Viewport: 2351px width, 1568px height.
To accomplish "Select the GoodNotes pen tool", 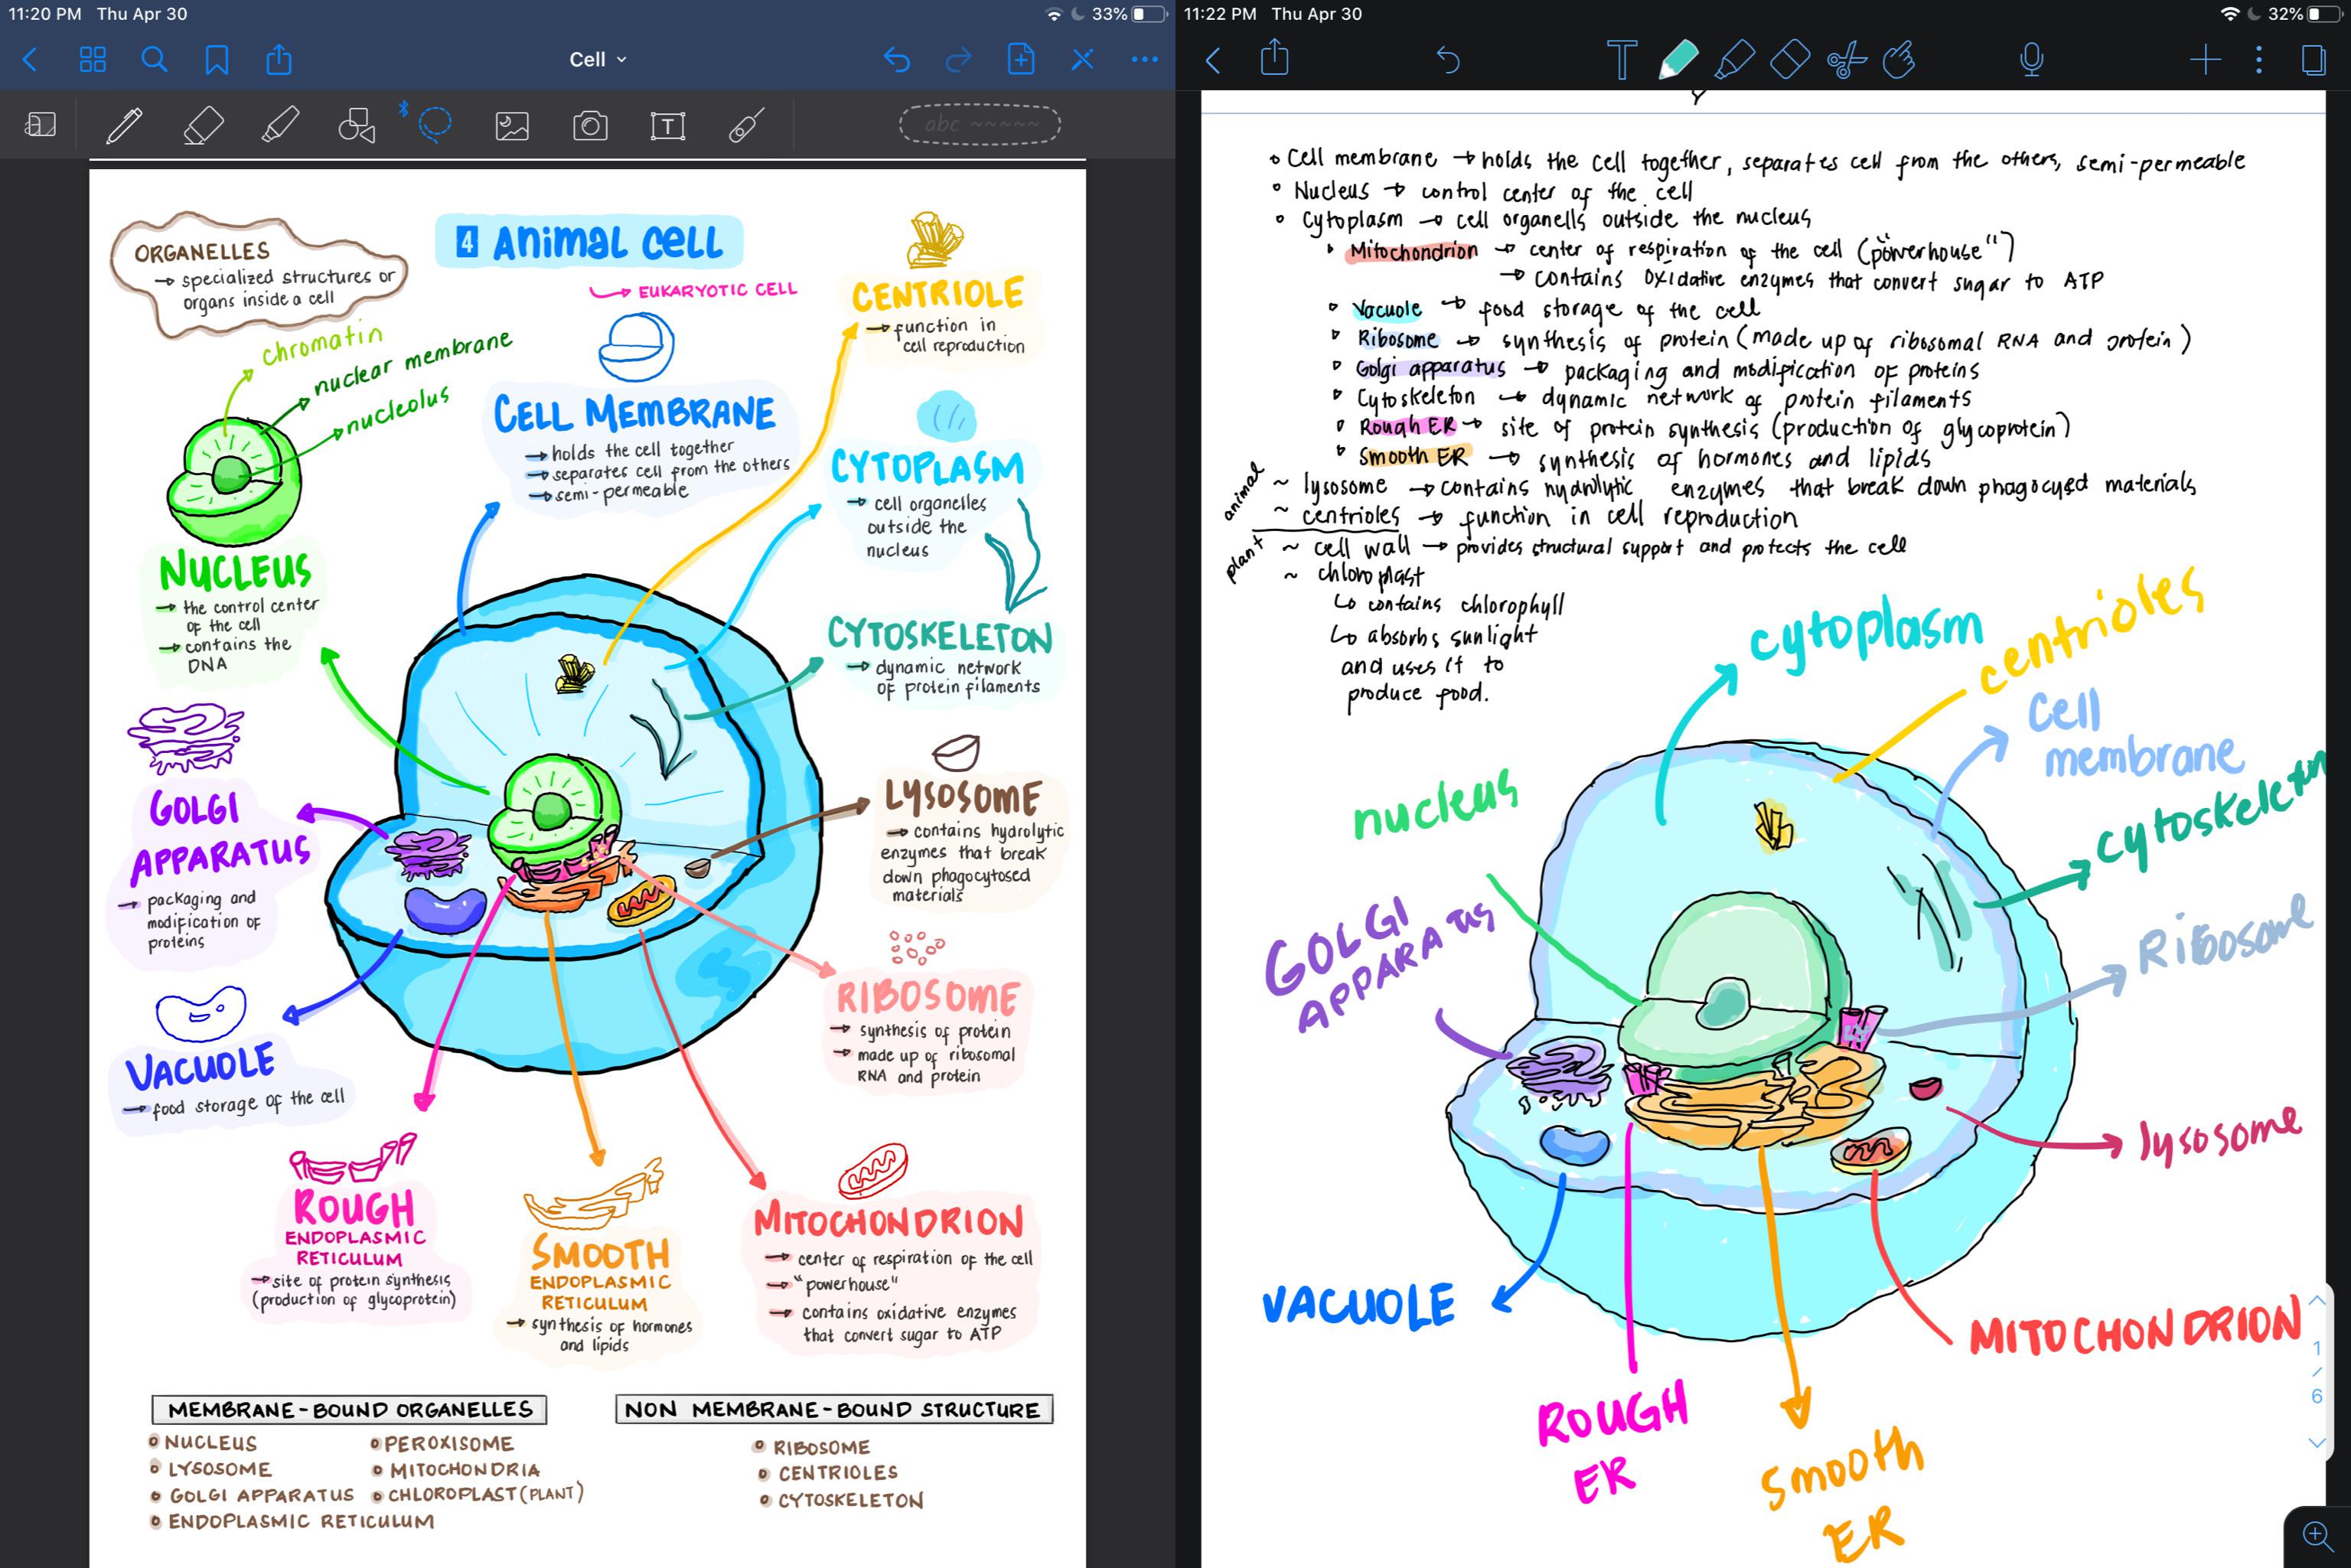I will click(124, 125).
